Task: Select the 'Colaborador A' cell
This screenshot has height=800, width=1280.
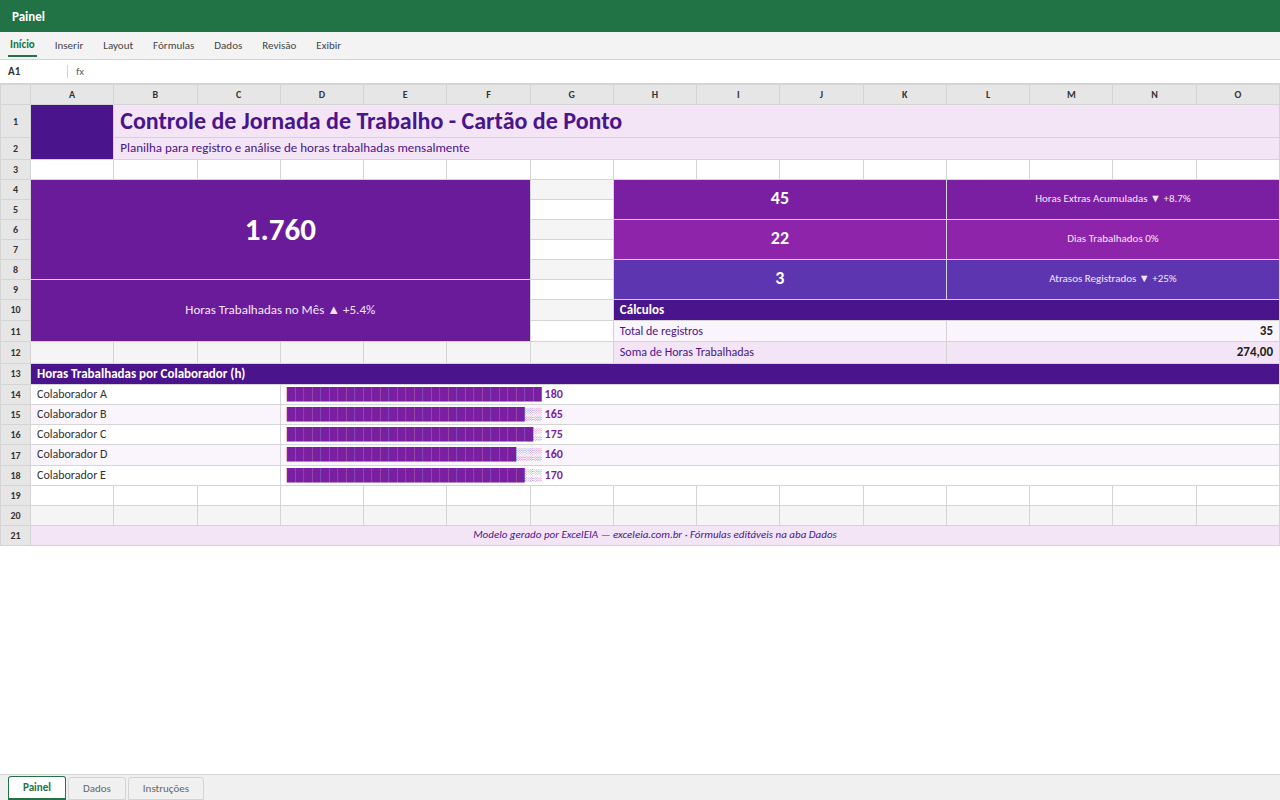Action: coord(156,394)
